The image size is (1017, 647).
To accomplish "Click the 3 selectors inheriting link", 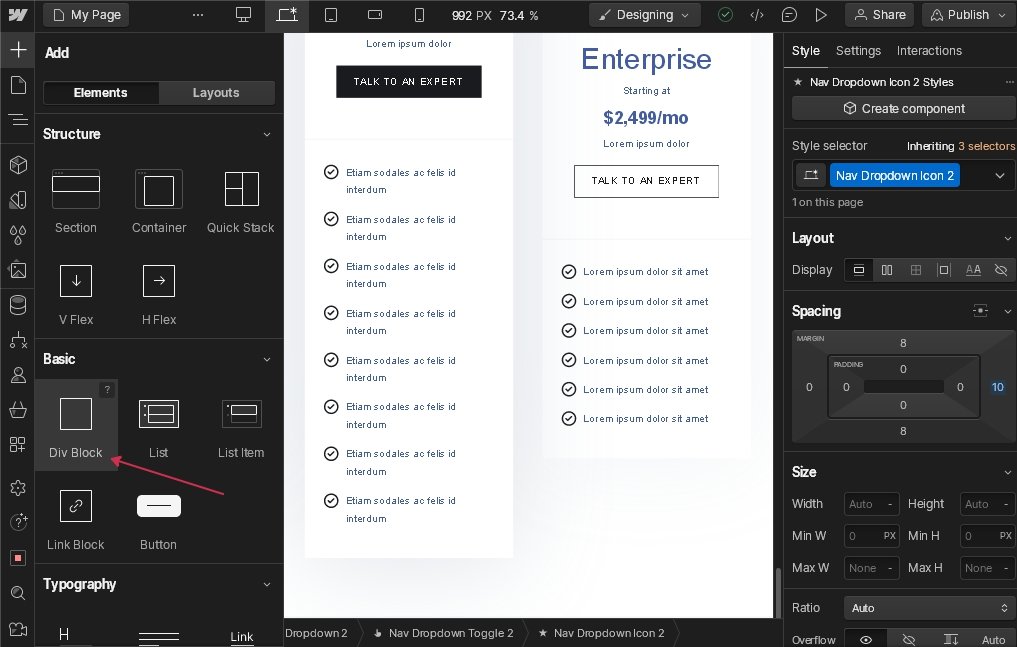I will pos(987,147).
